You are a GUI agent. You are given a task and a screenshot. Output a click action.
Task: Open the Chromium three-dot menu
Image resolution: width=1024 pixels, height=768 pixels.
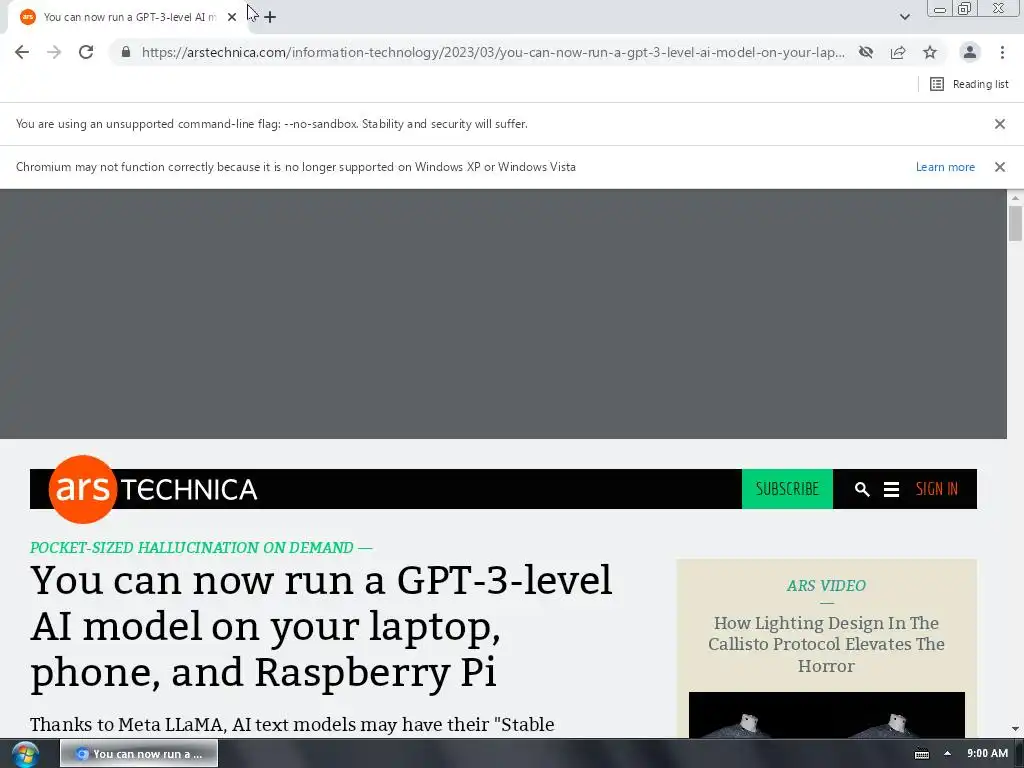[1002, 52]
